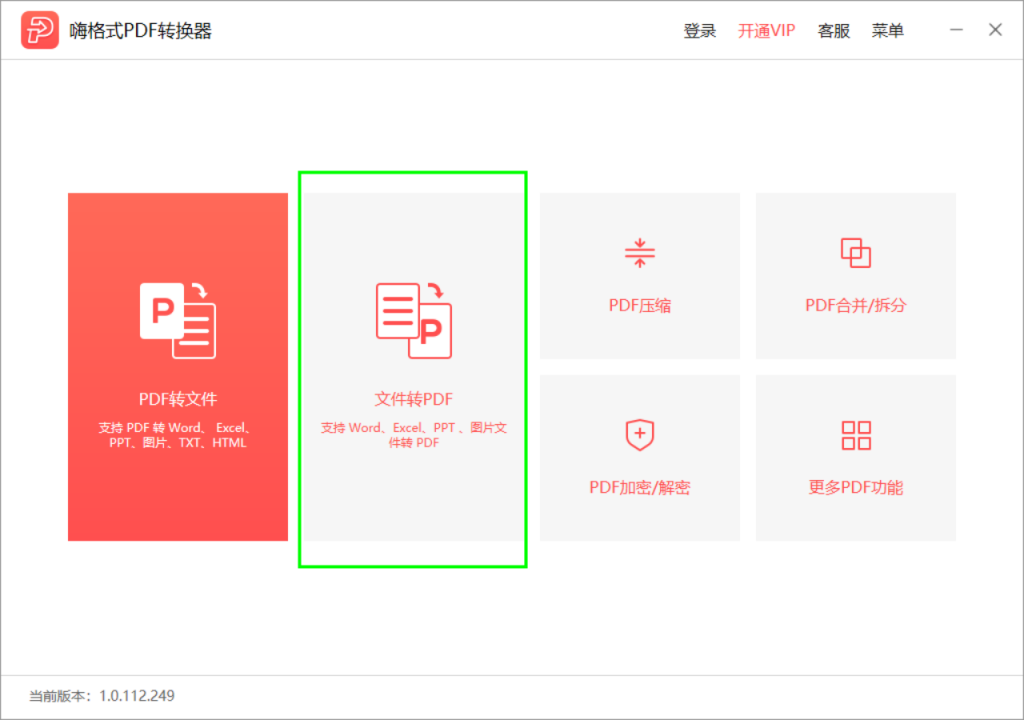This screenshot has height=720, width=1024.
Task: Click the version number 1.0.112.249
Action: [136, 696]
